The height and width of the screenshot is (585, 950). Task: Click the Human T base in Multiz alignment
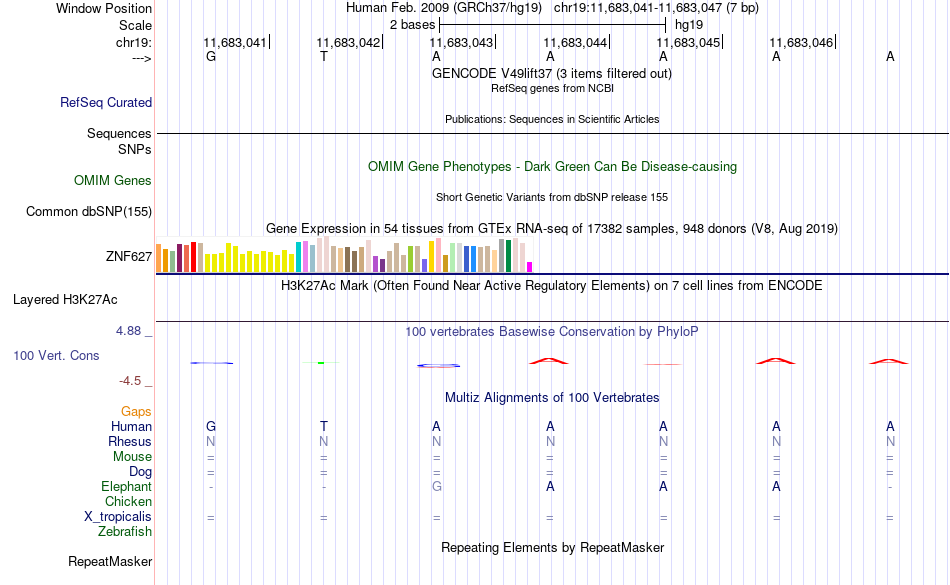324,426
